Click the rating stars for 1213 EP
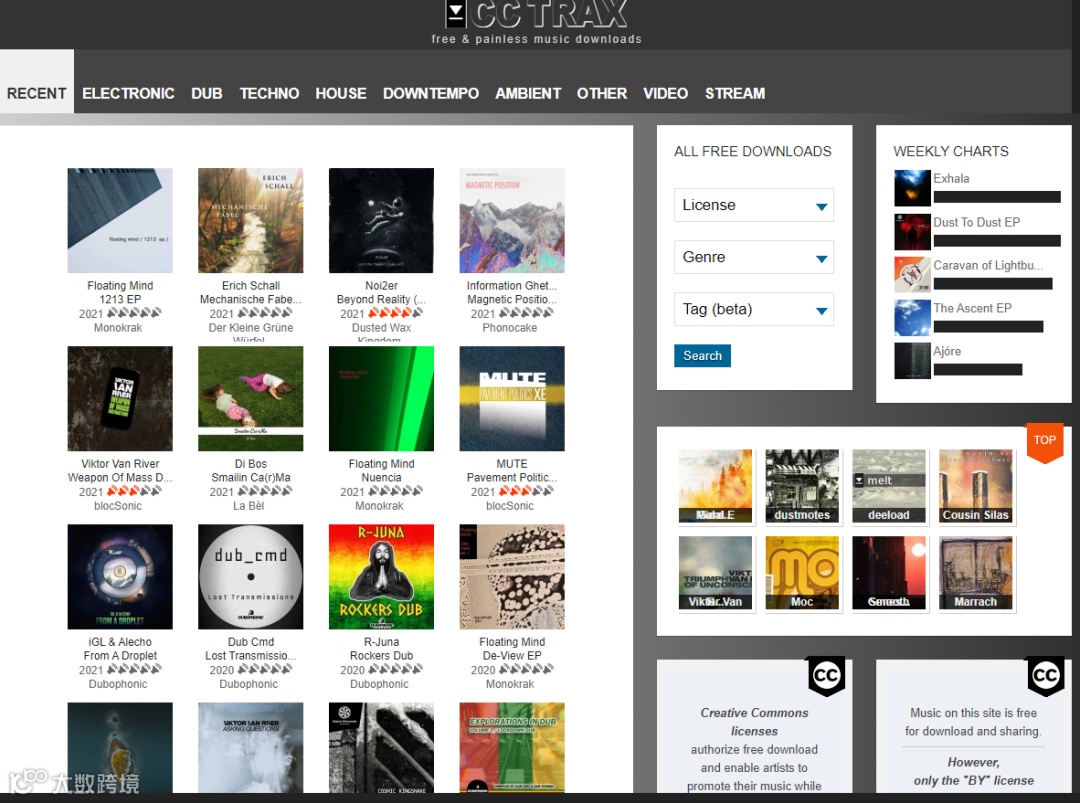 [x=134, y=313]
